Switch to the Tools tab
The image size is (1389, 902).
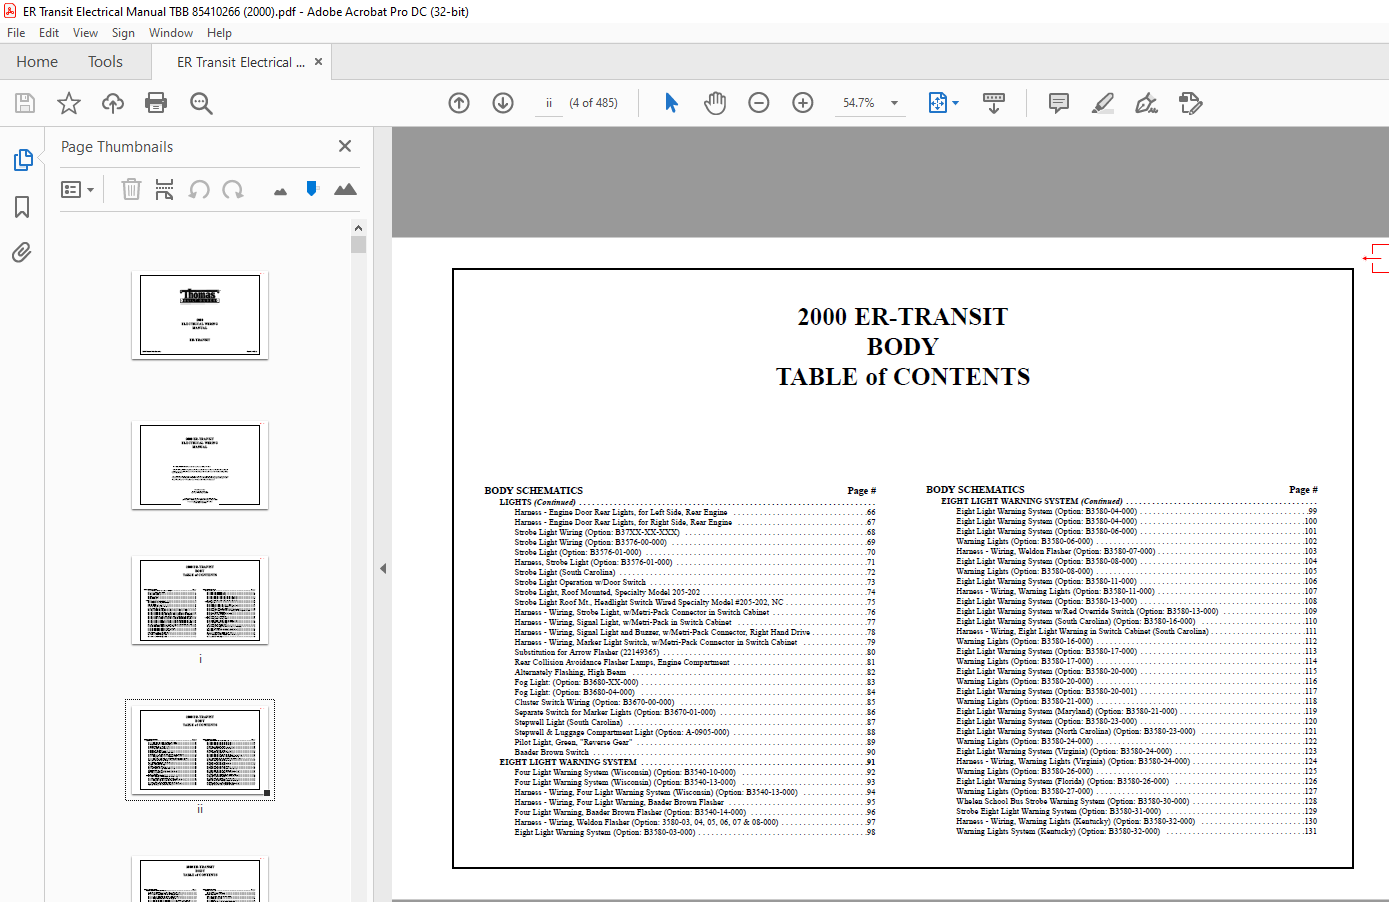tap(105, 62)
